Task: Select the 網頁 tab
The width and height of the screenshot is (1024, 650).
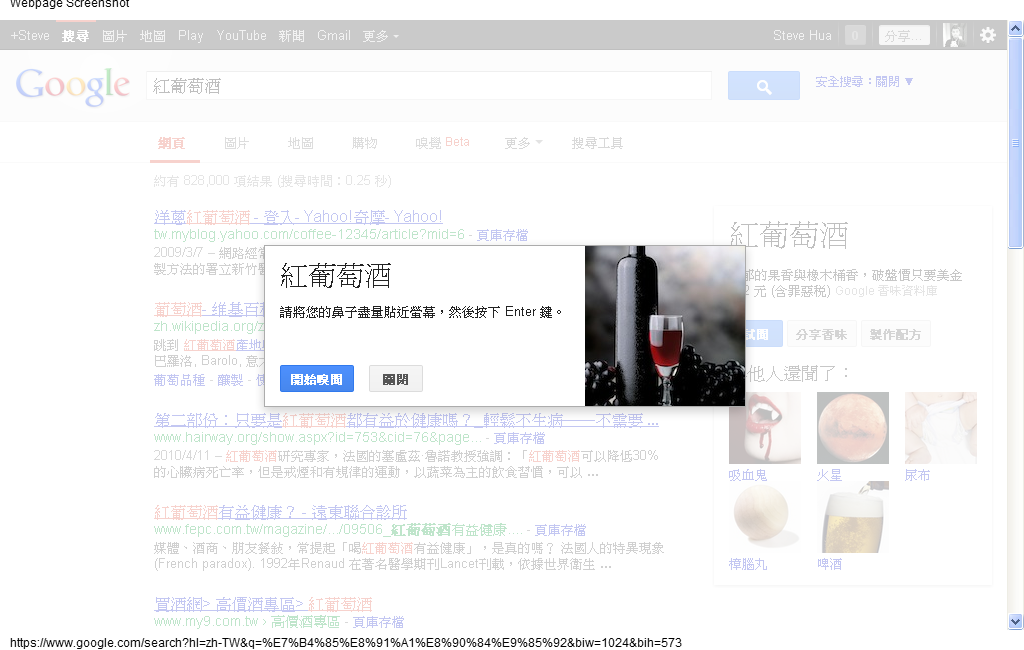Action: tap(171, 143)
